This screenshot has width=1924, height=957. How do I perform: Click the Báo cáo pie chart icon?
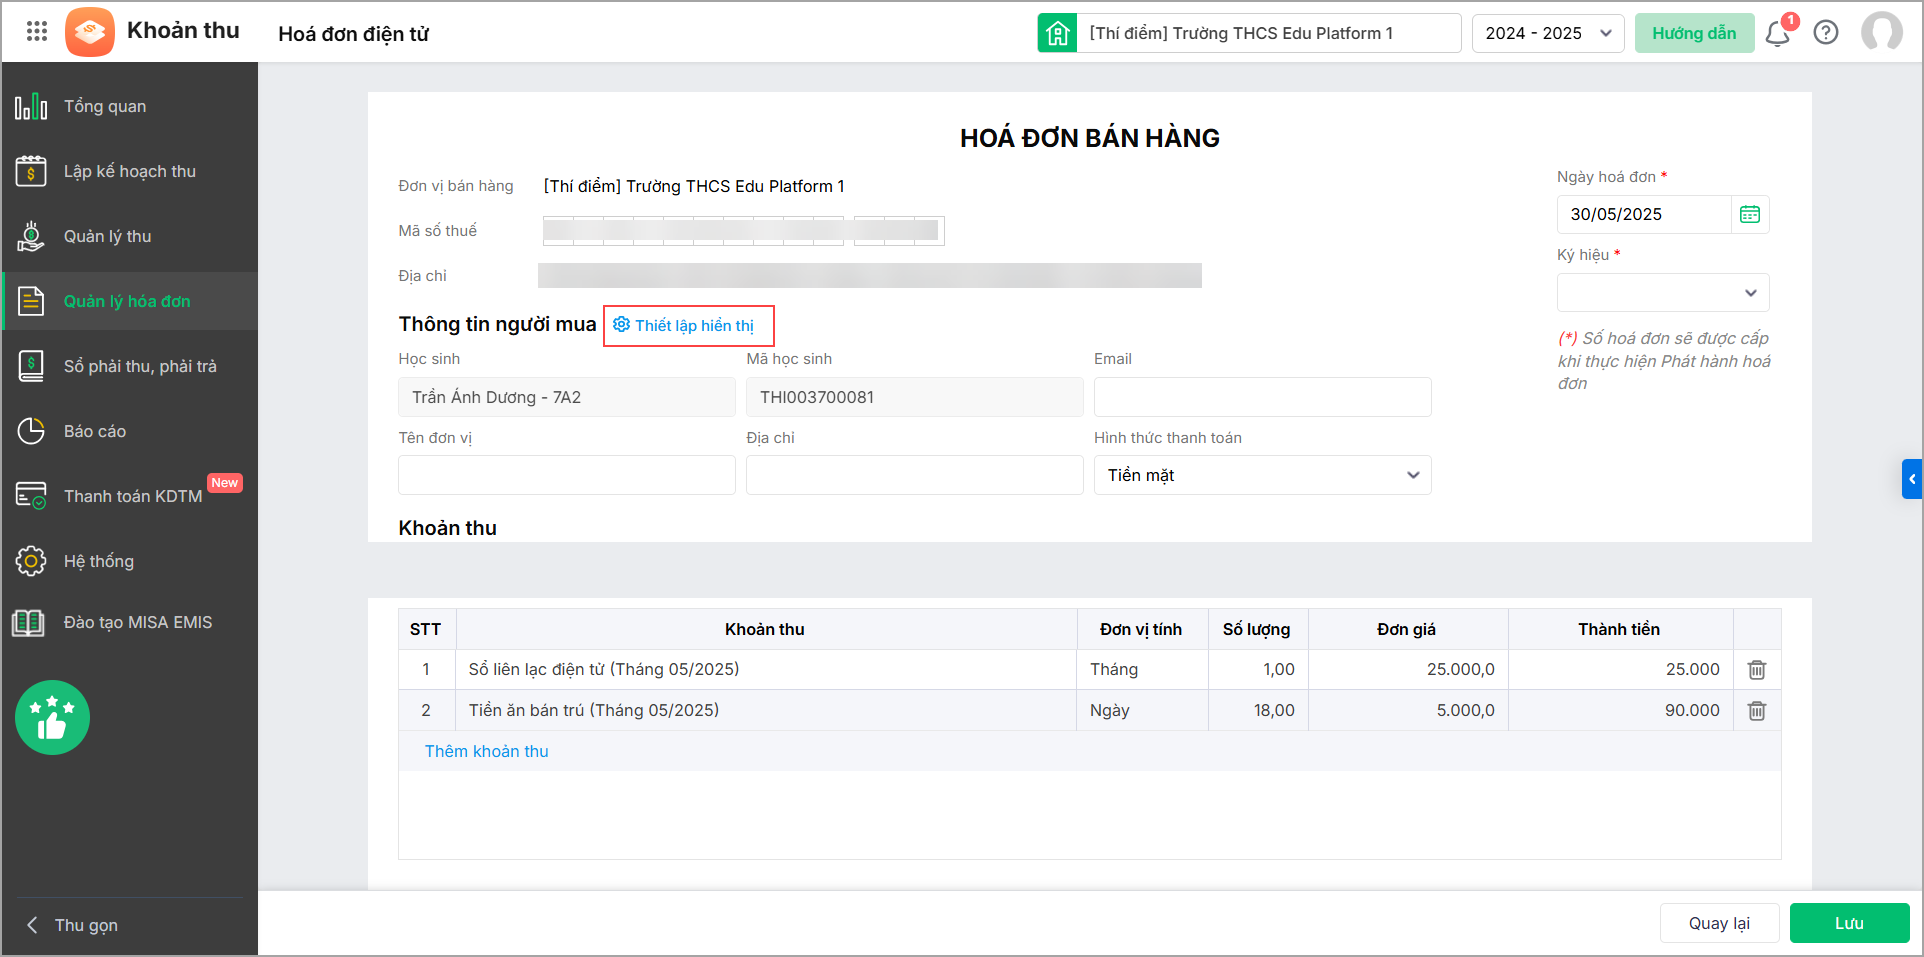[31, 431]
